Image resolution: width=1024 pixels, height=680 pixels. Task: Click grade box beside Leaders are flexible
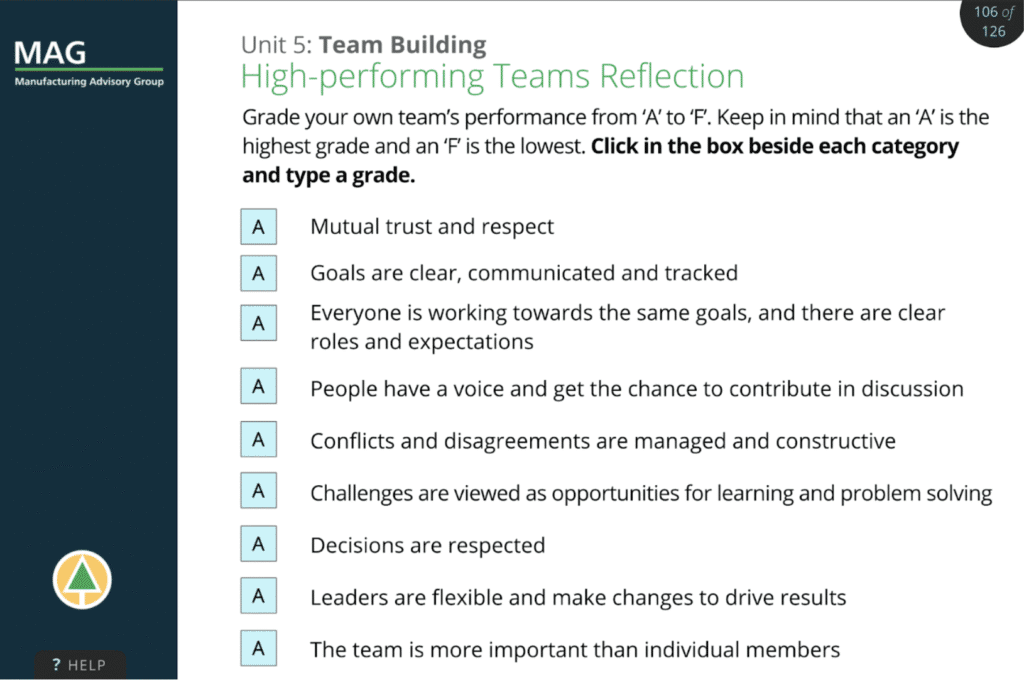(x=259, y=595)
